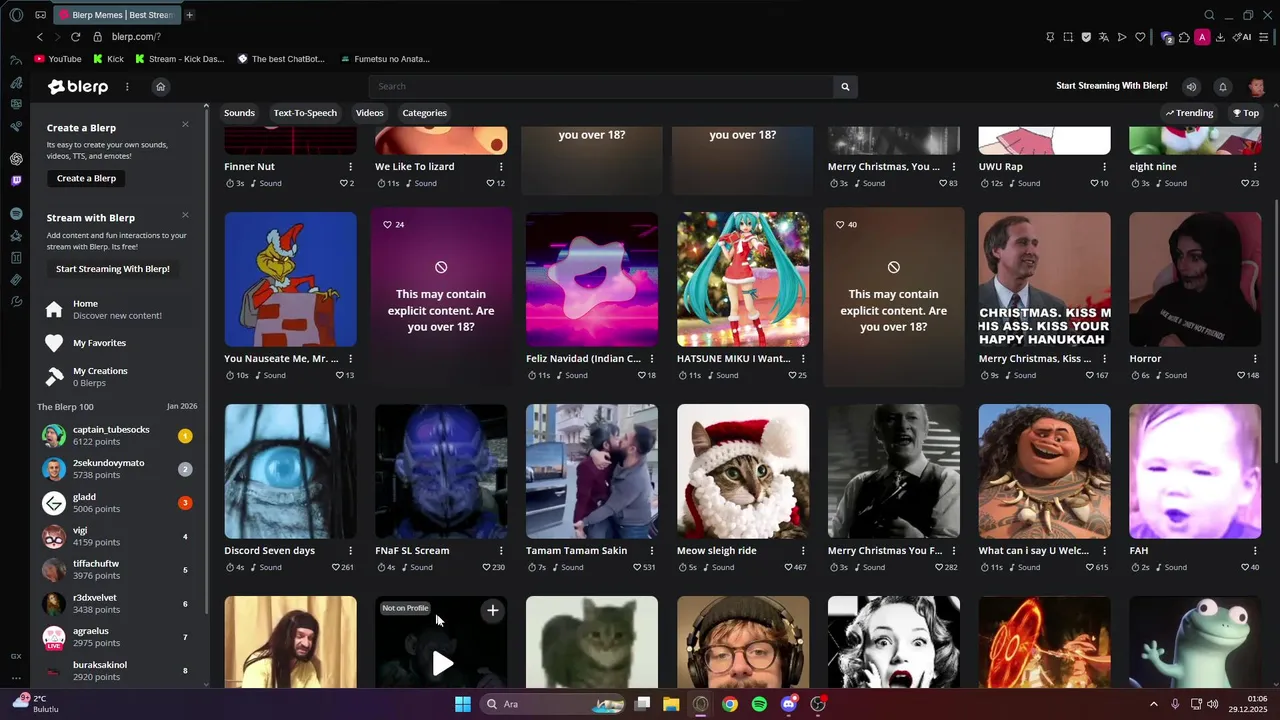Sort by Trending
This screenshot has height=720, width=1280.
point(1189,113)
